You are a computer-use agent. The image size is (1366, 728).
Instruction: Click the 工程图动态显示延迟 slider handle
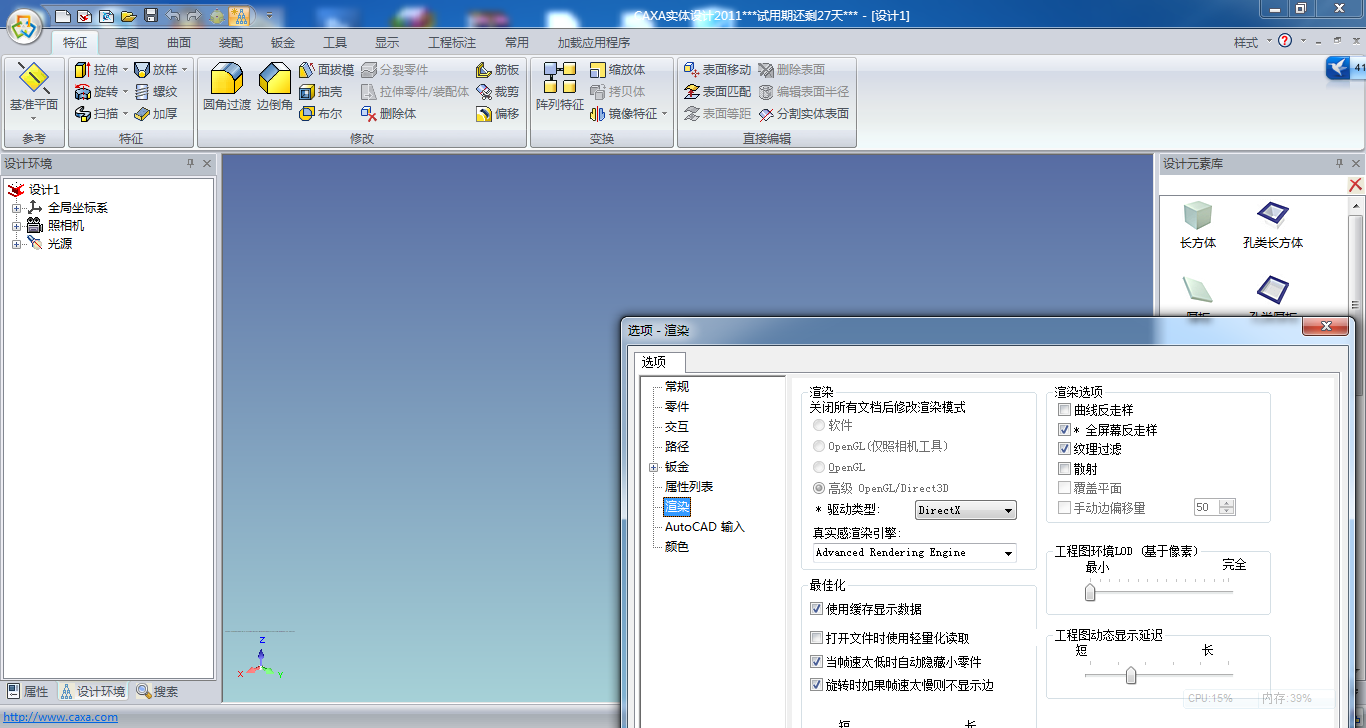1131,675
